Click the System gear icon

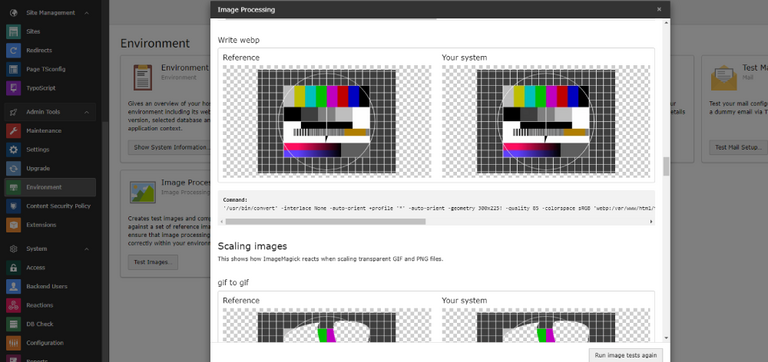click(x=14, y=249)
